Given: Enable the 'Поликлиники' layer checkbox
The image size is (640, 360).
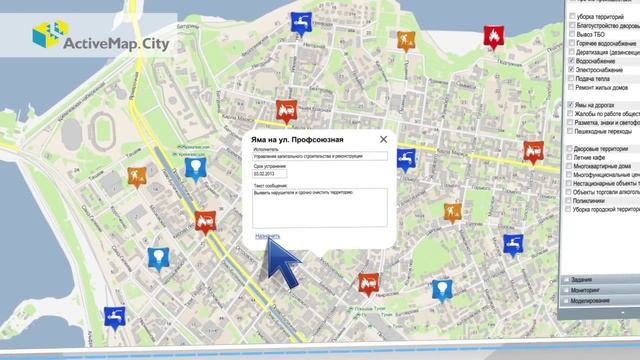Looking at the screenshot, I should pyautogui.click(x=568, y=200).
